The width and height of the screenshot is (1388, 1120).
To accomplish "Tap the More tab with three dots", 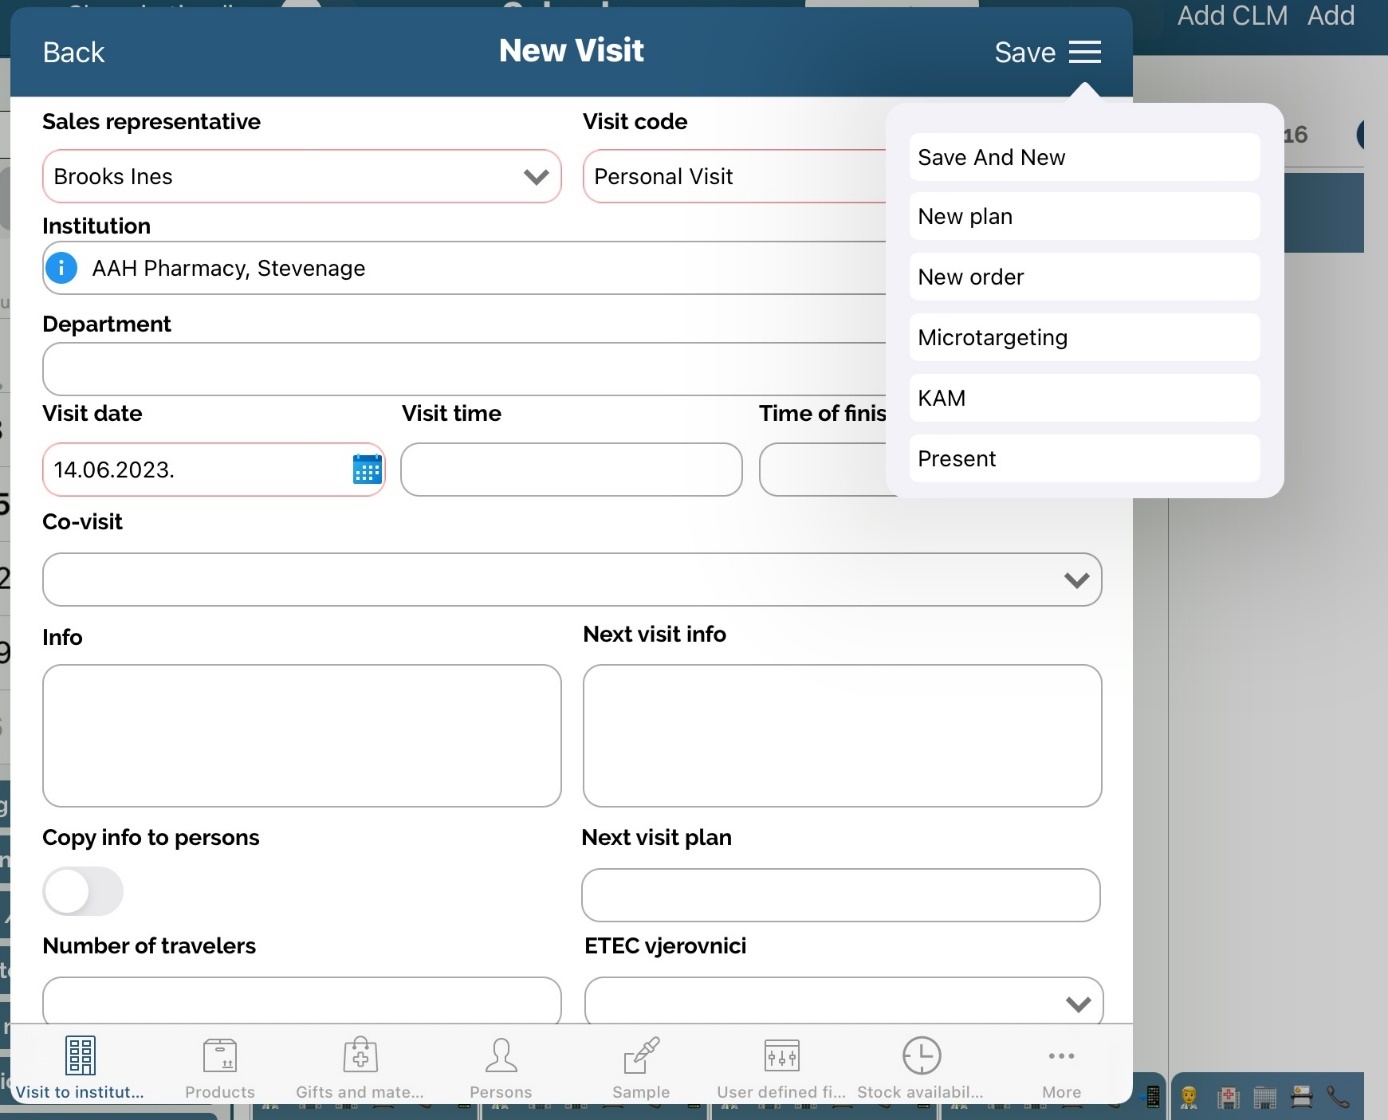I will coord(1061,1066).
